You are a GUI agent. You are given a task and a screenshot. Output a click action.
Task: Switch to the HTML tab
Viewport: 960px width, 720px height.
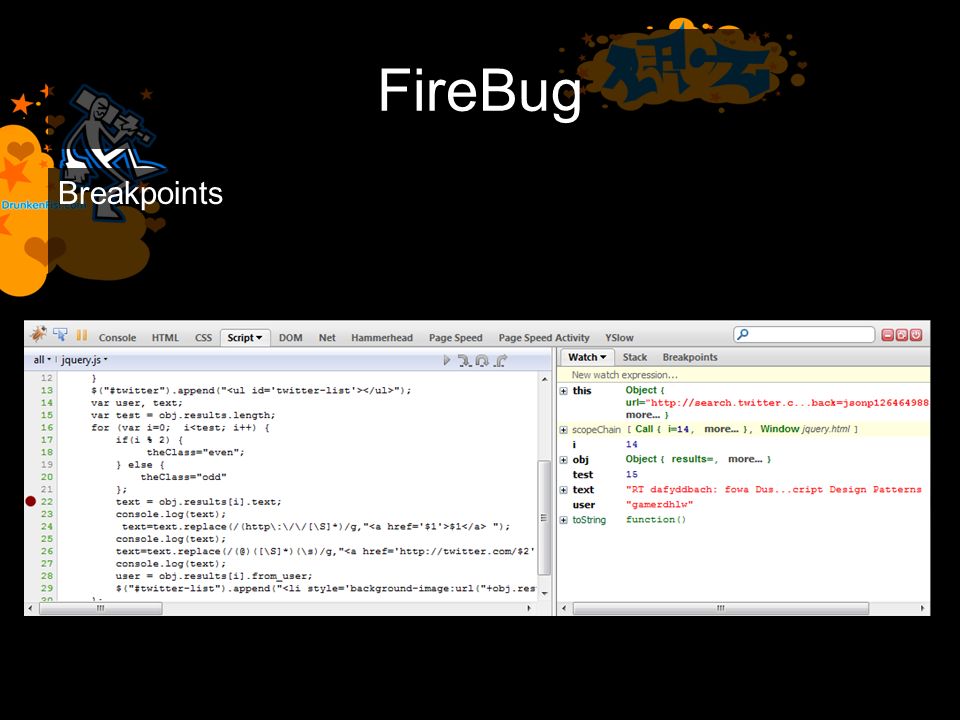(x=165, y=337)
